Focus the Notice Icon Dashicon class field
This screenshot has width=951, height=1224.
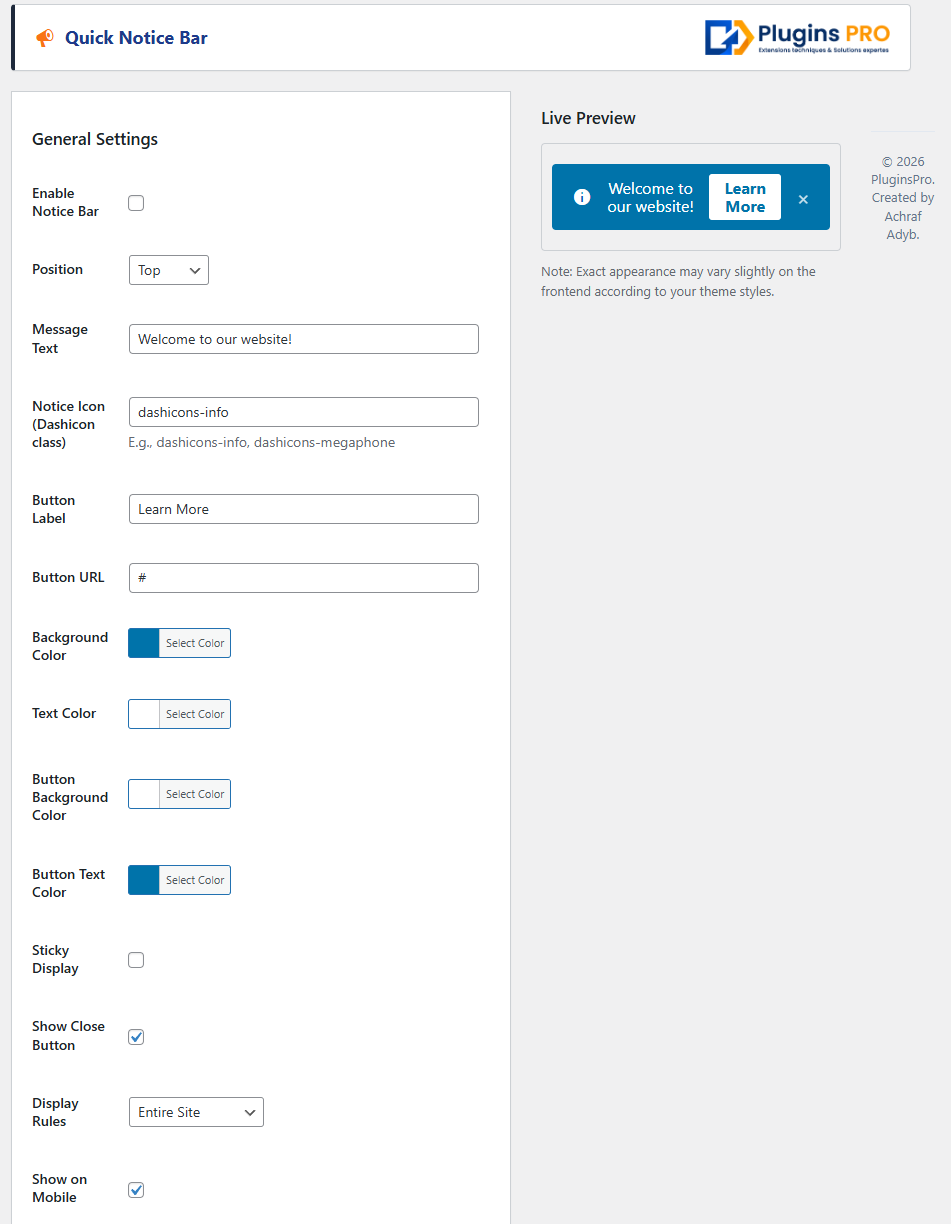pos(303,412)
